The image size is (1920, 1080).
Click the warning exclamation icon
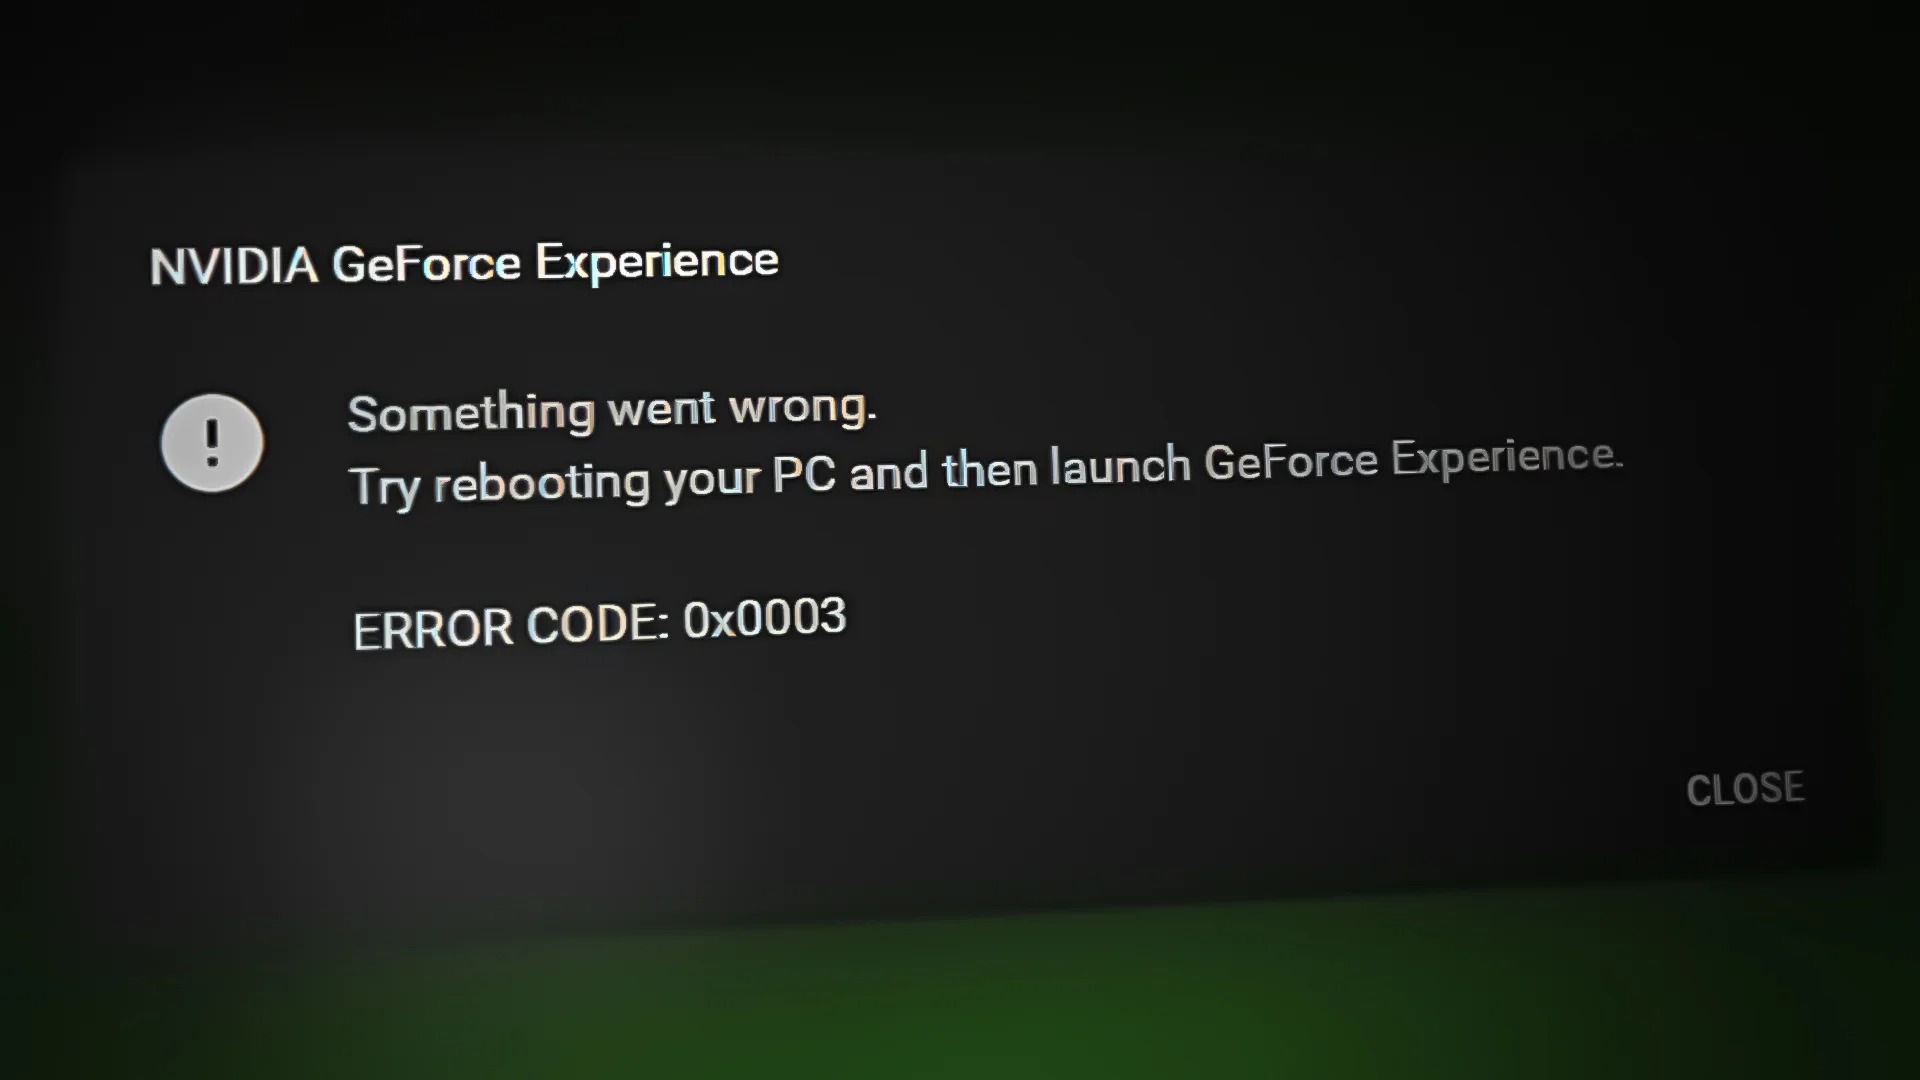click(x=212, y=442)
